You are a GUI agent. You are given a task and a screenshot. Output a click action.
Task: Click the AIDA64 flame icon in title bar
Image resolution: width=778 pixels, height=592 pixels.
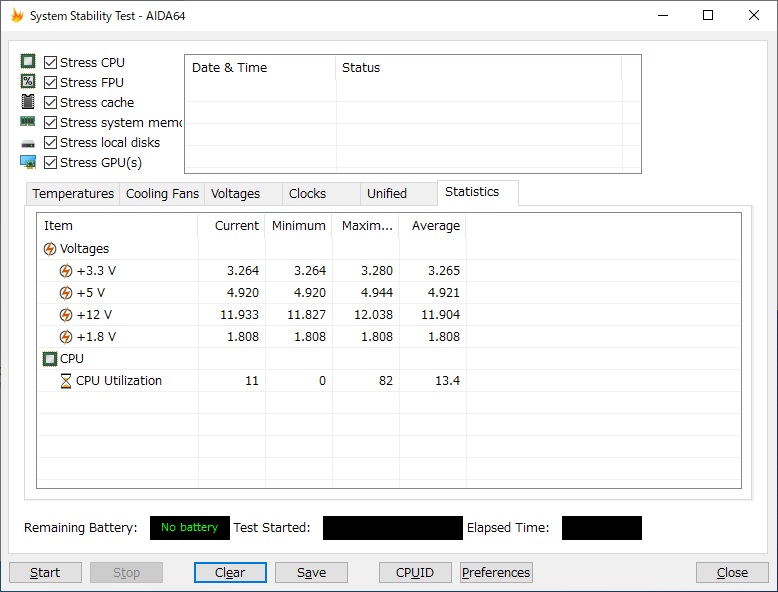(17, 15)
